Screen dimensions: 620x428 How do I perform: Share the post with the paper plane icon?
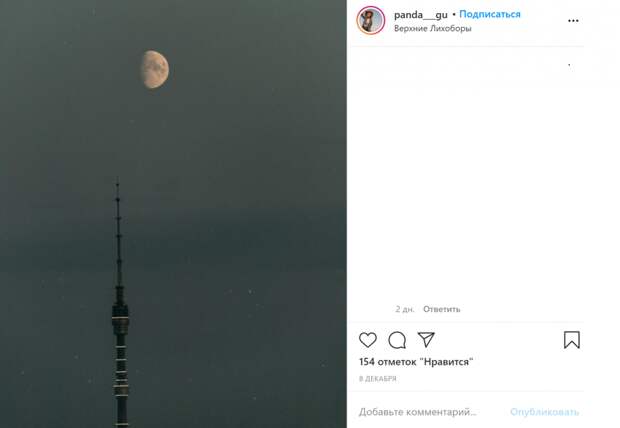pos(426,340)
